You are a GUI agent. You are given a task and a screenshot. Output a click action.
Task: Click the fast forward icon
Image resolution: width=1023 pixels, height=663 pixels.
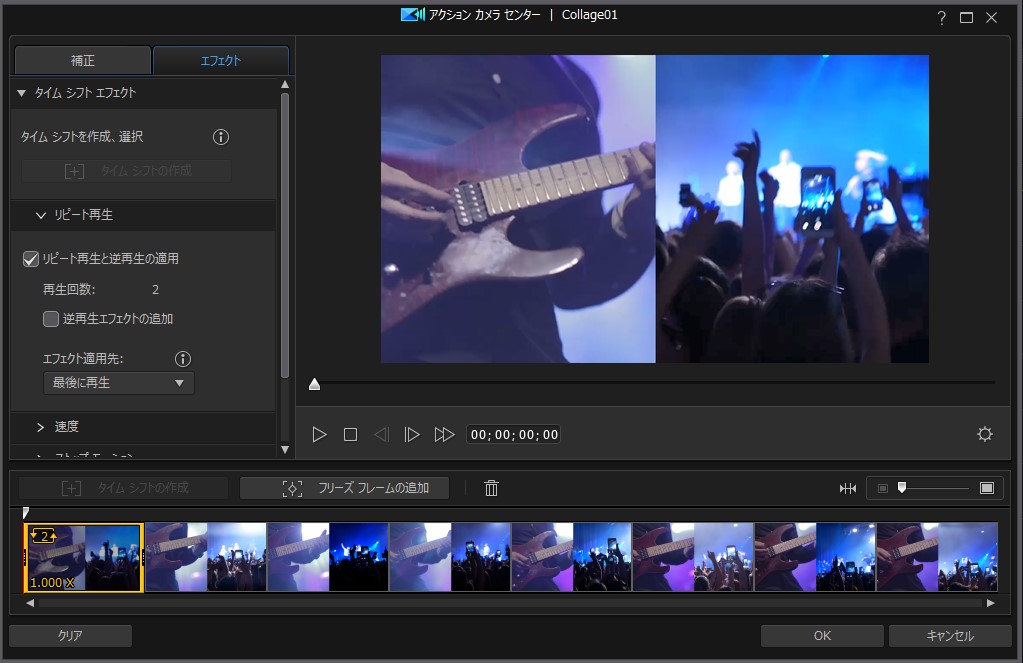click(444, 434)
